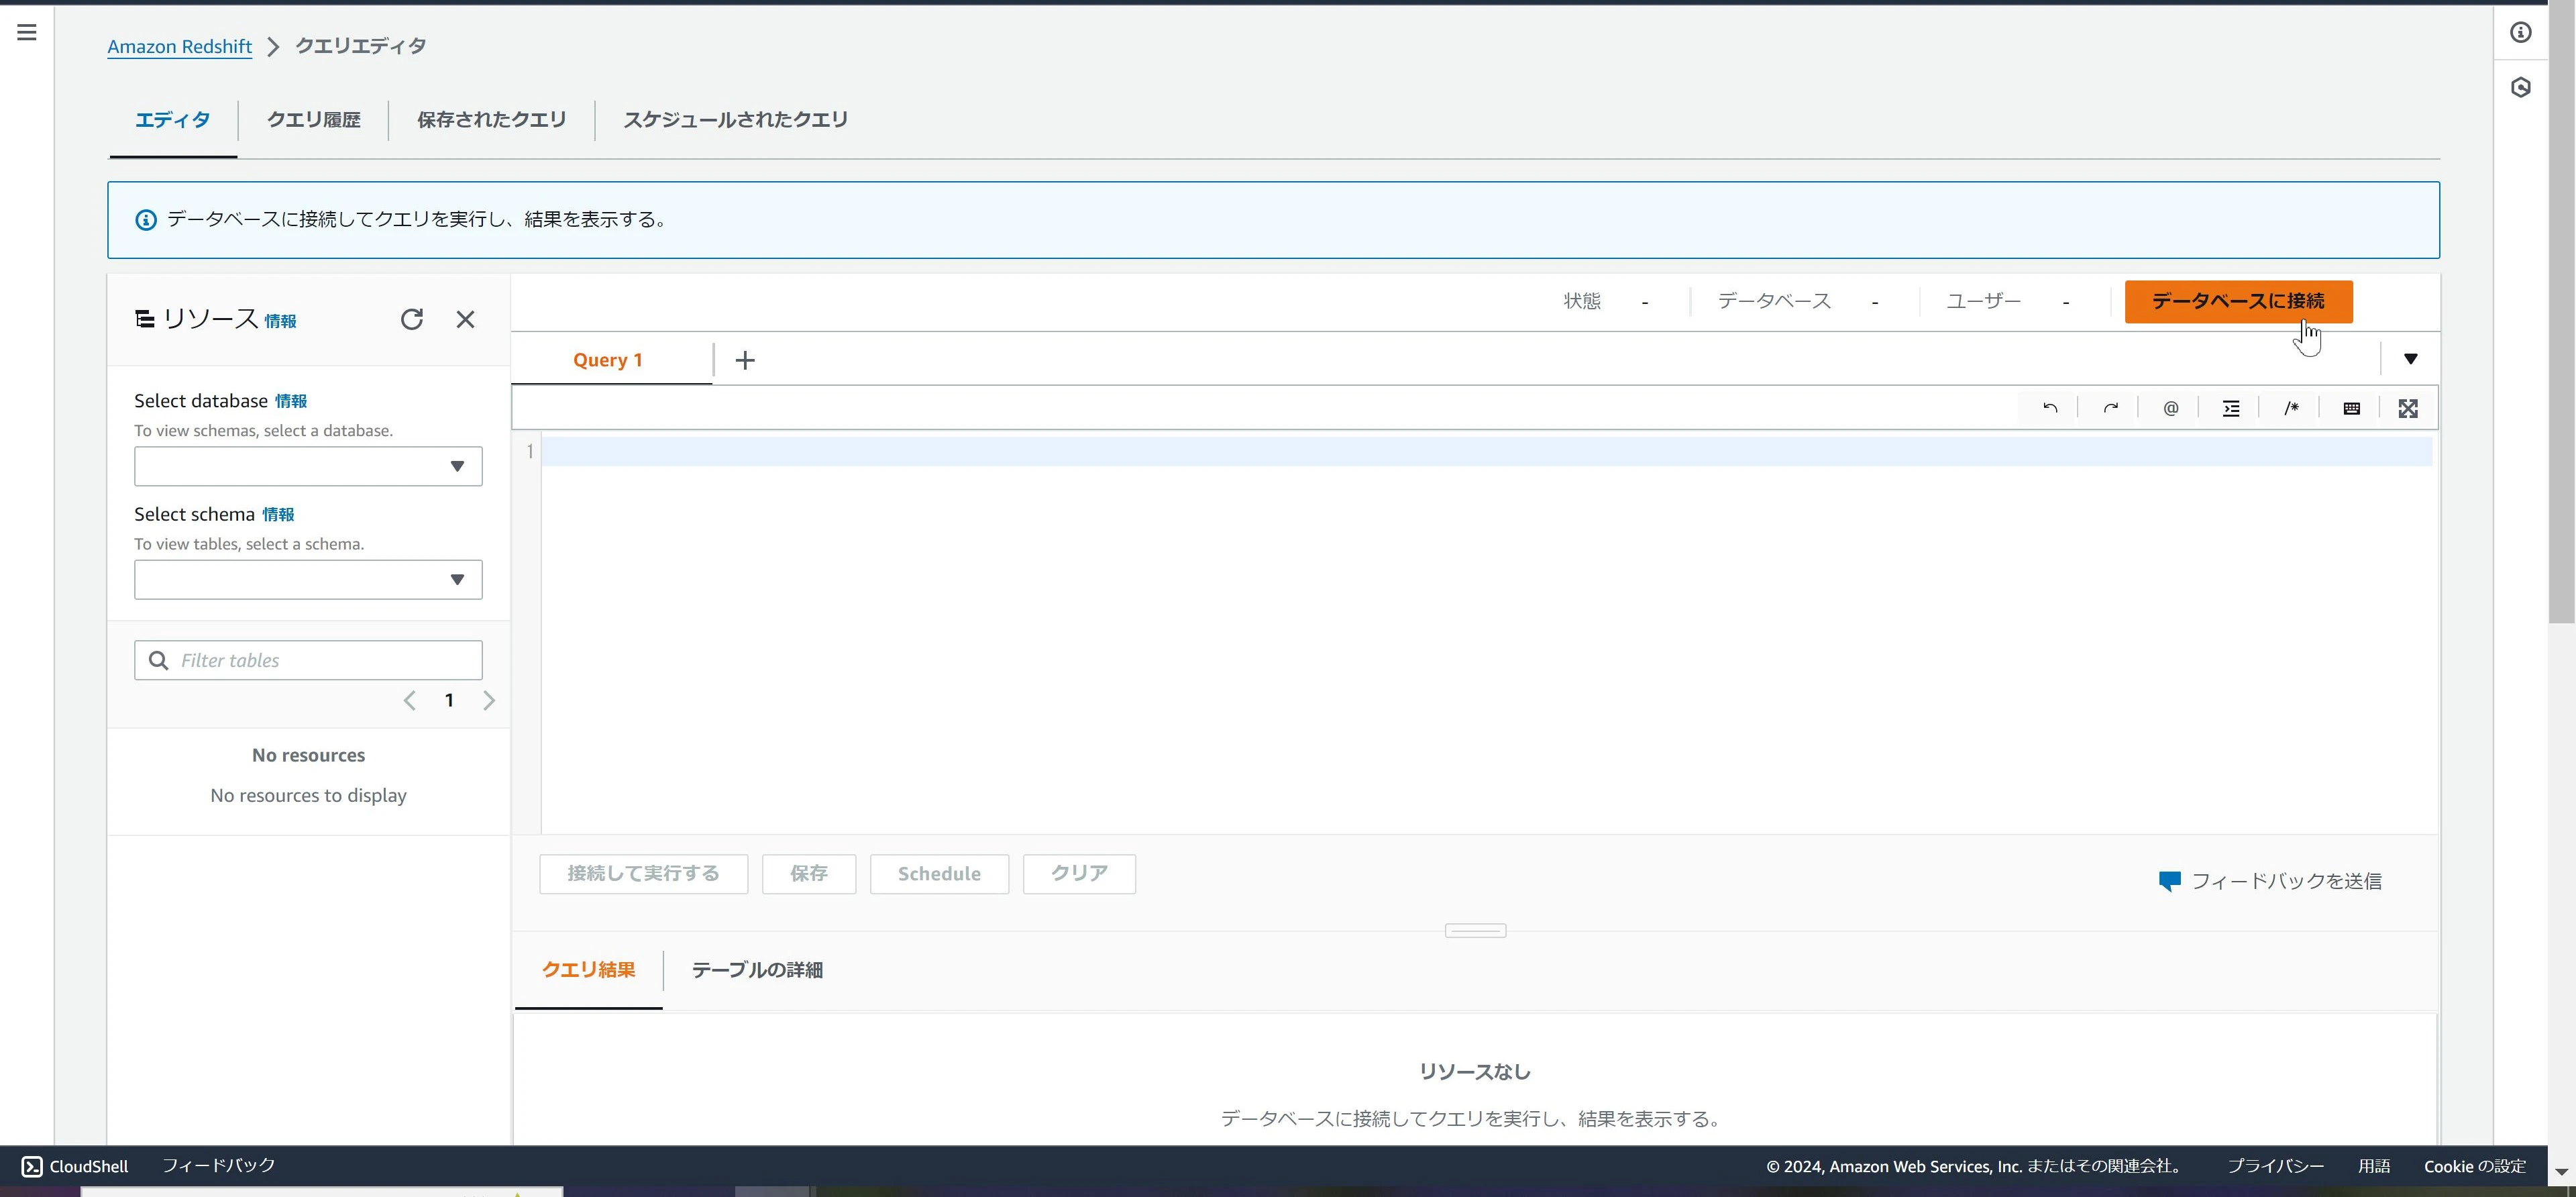Screen dimensions: 2576x1197
Task: Switch to the エディタ tab
Action: tap(173, 120)
